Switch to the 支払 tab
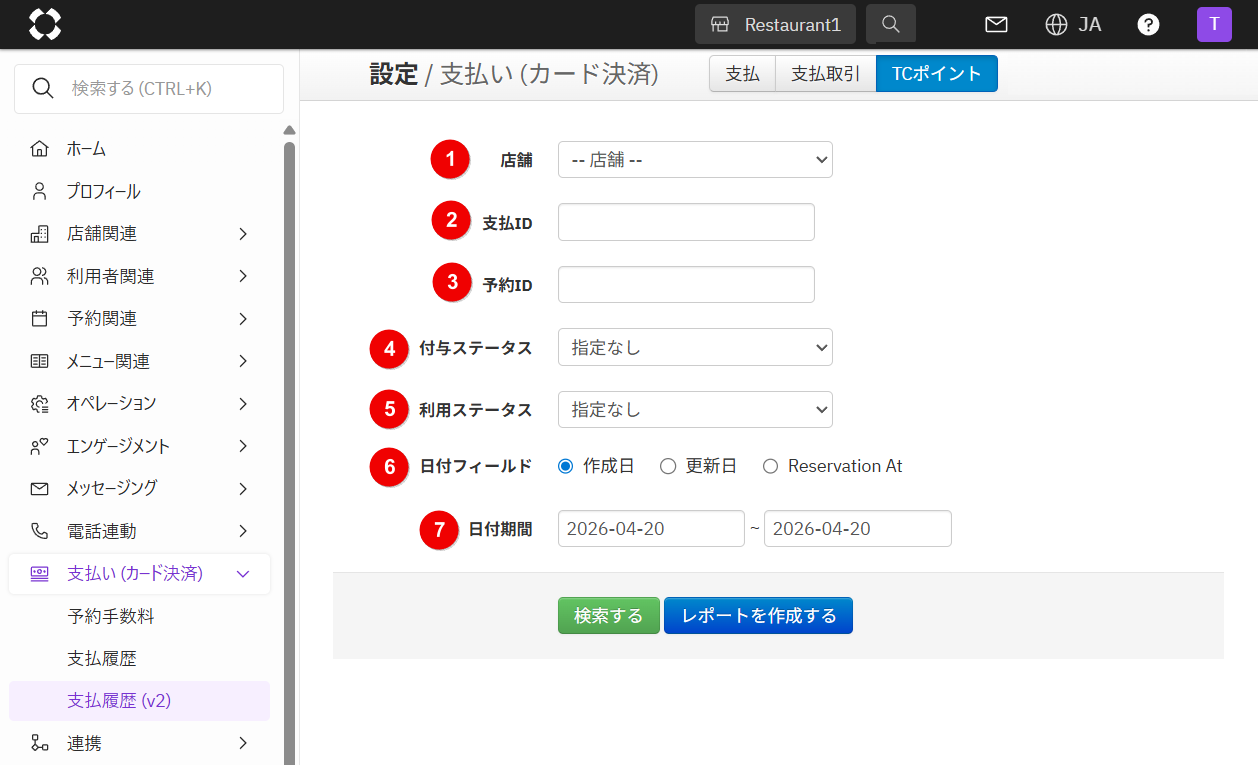The width and height of the screenshot is (1258, 765). tap(742, 74)
